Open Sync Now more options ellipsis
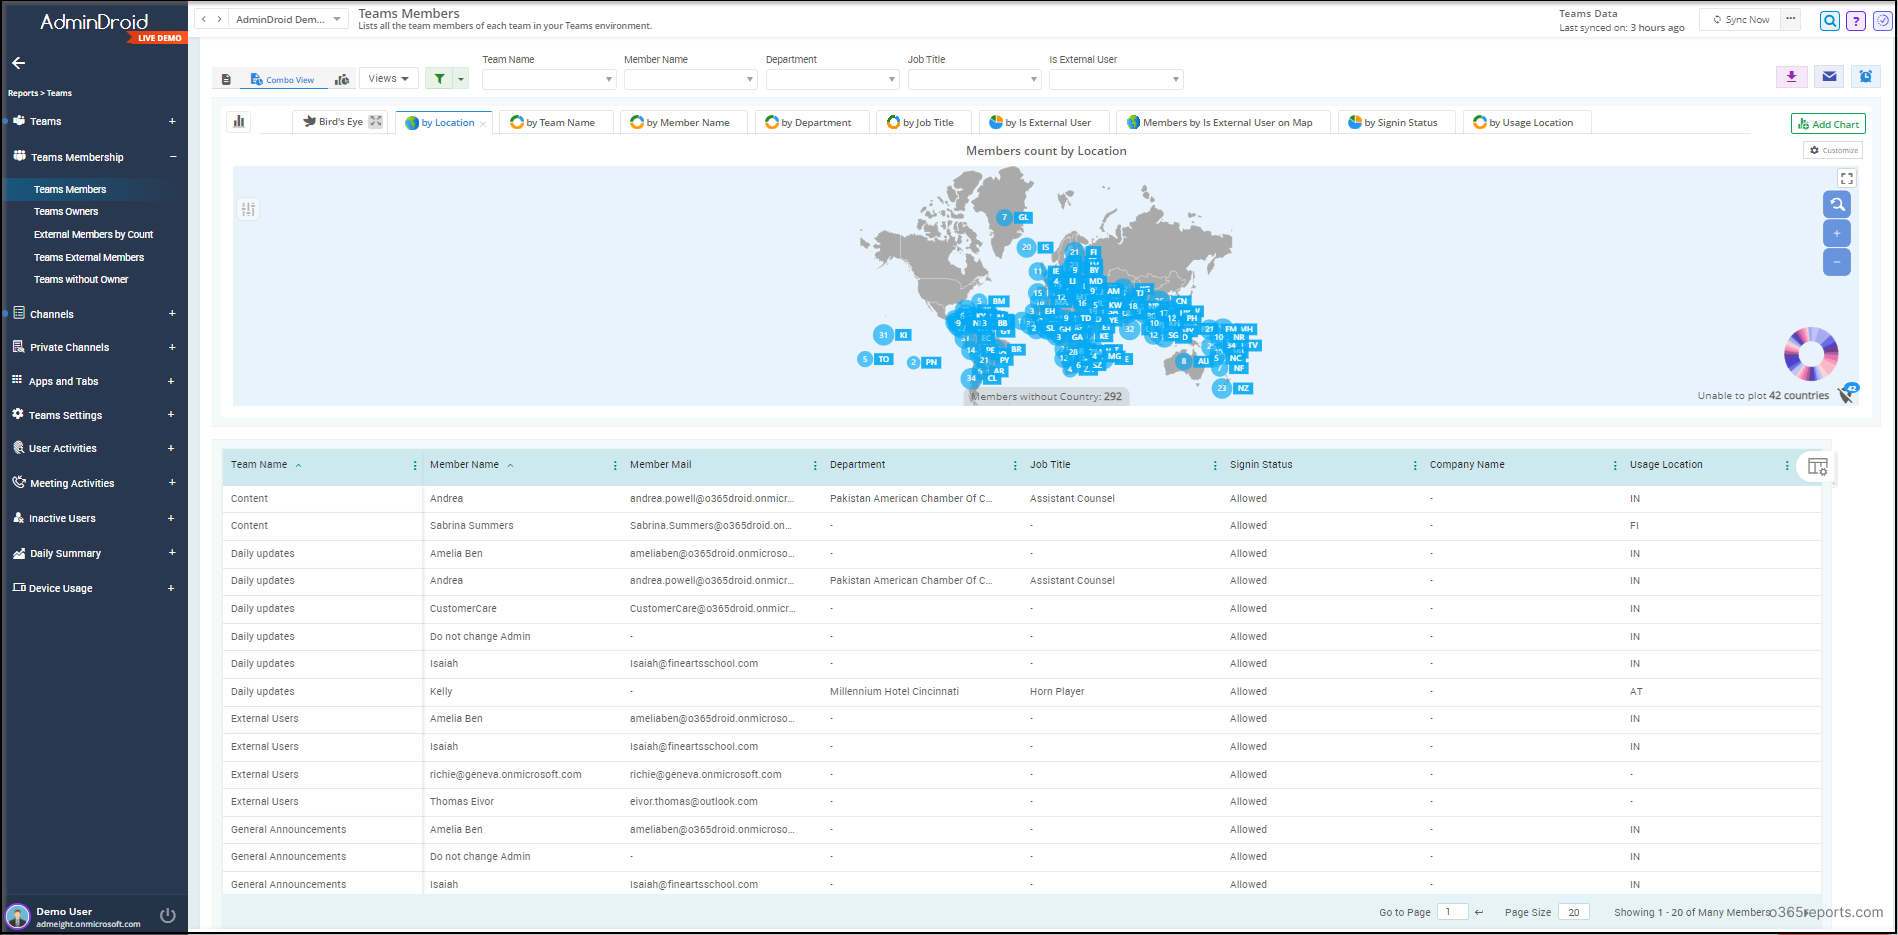Image resolution: width=1898 pixels, height=935 pixels. [1791, 19]
